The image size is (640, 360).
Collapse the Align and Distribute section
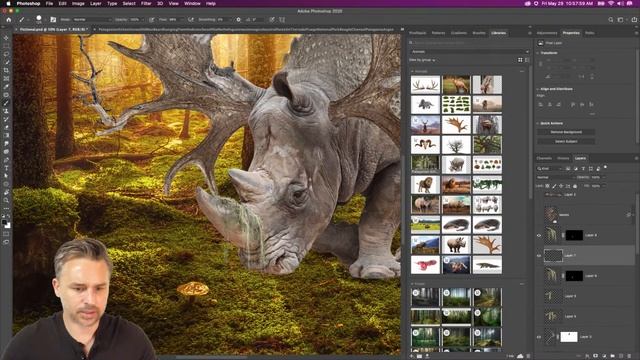coord(538,89)
